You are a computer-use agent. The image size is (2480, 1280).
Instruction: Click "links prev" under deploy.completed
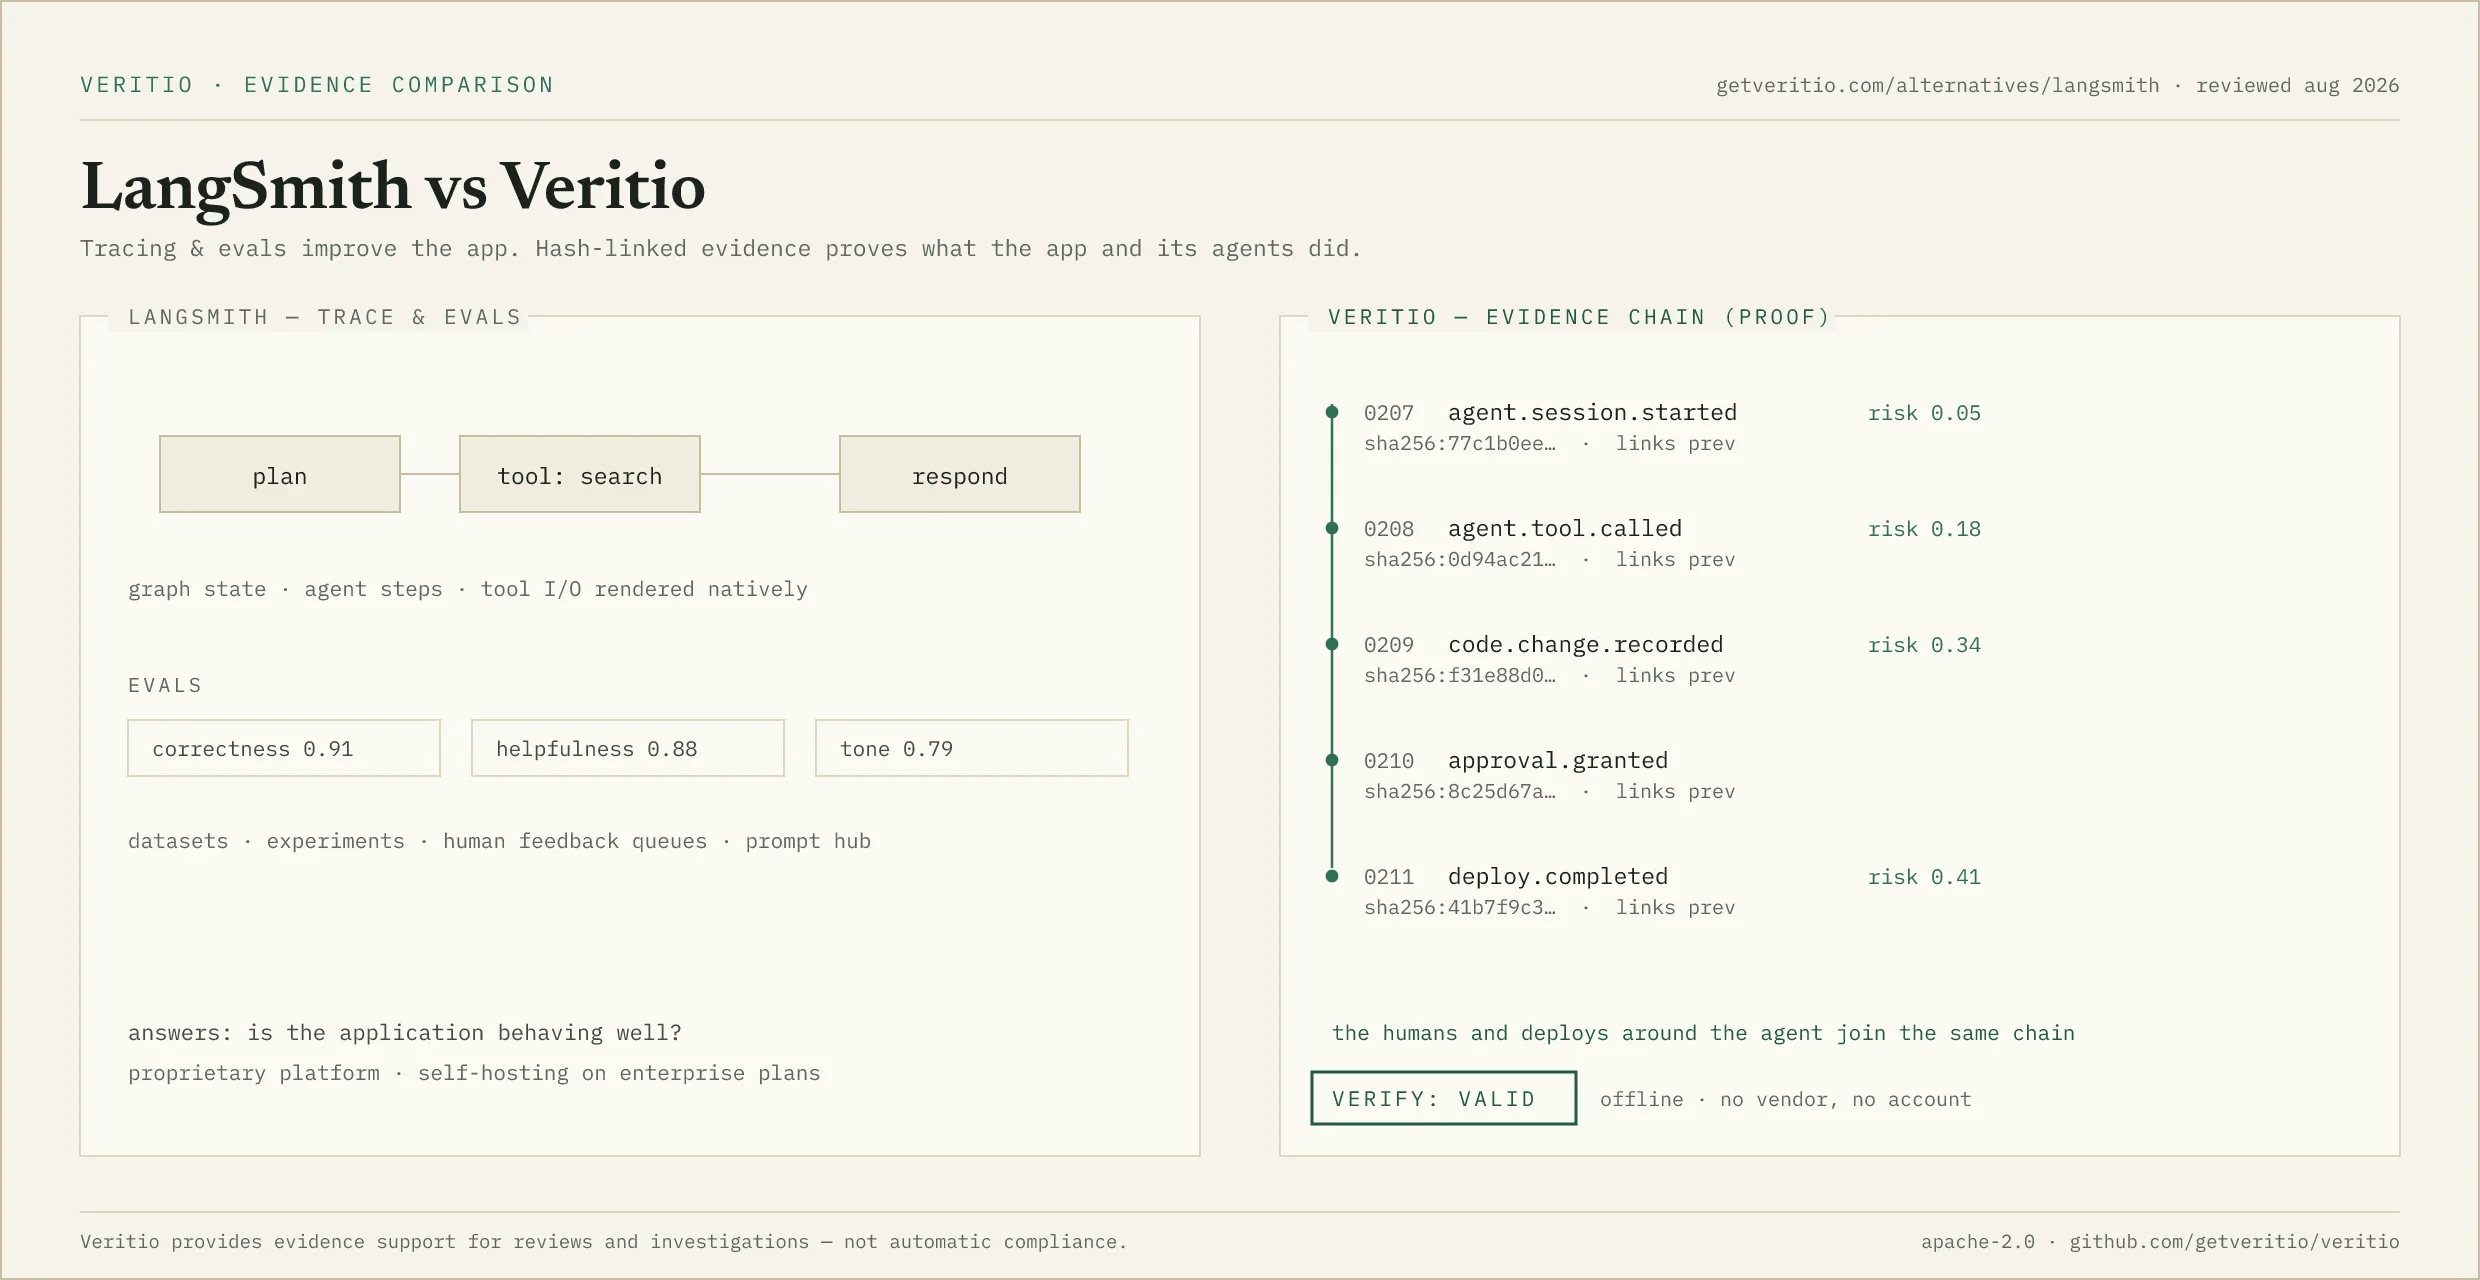(1675, 907)
